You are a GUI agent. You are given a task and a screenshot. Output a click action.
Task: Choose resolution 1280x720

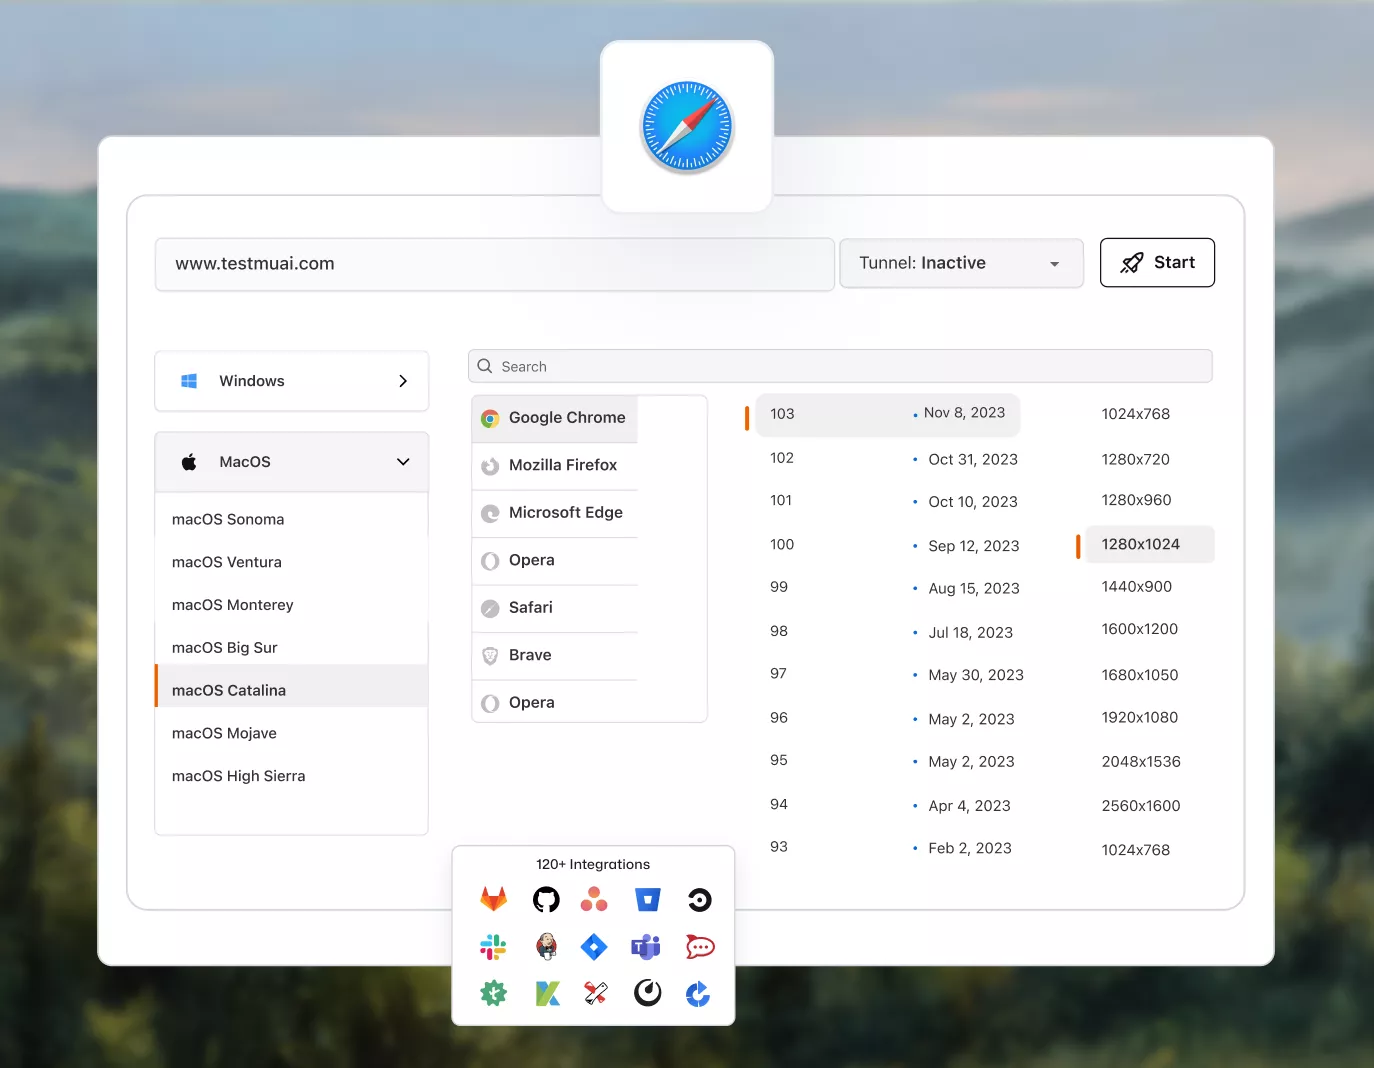point(1135,460)
